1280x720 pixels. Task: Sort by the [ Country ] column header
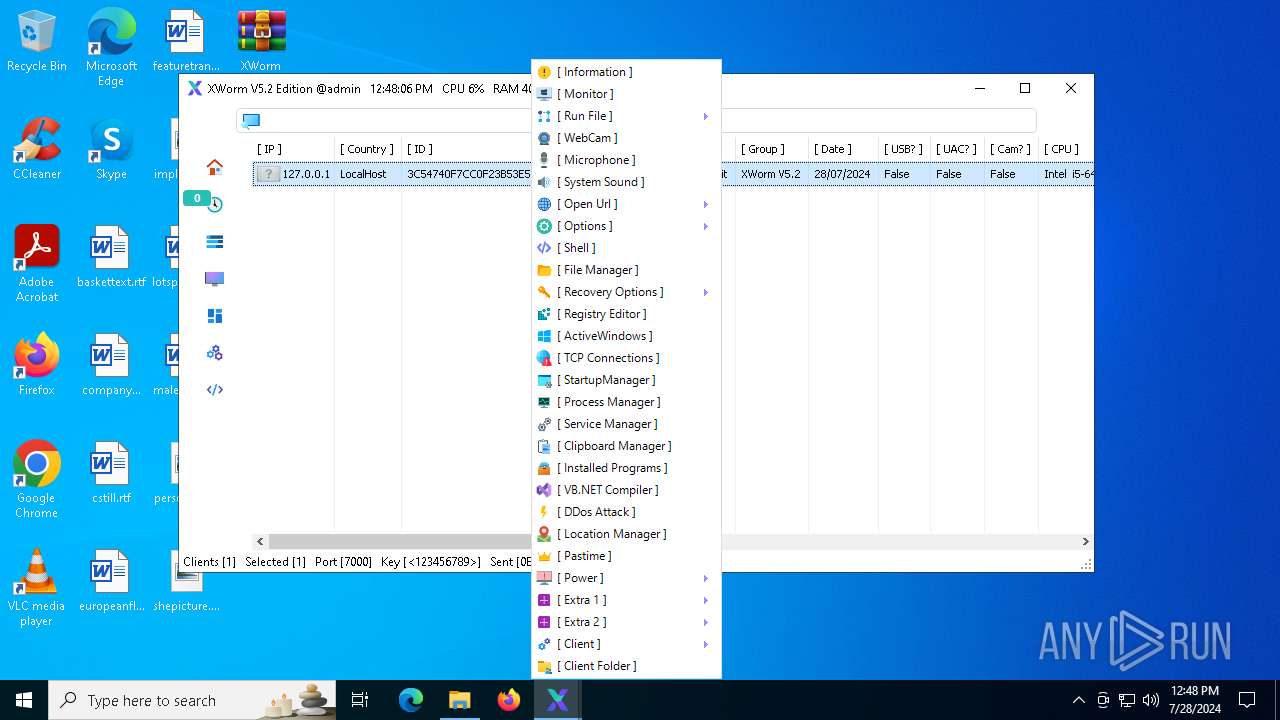[367, 149]
